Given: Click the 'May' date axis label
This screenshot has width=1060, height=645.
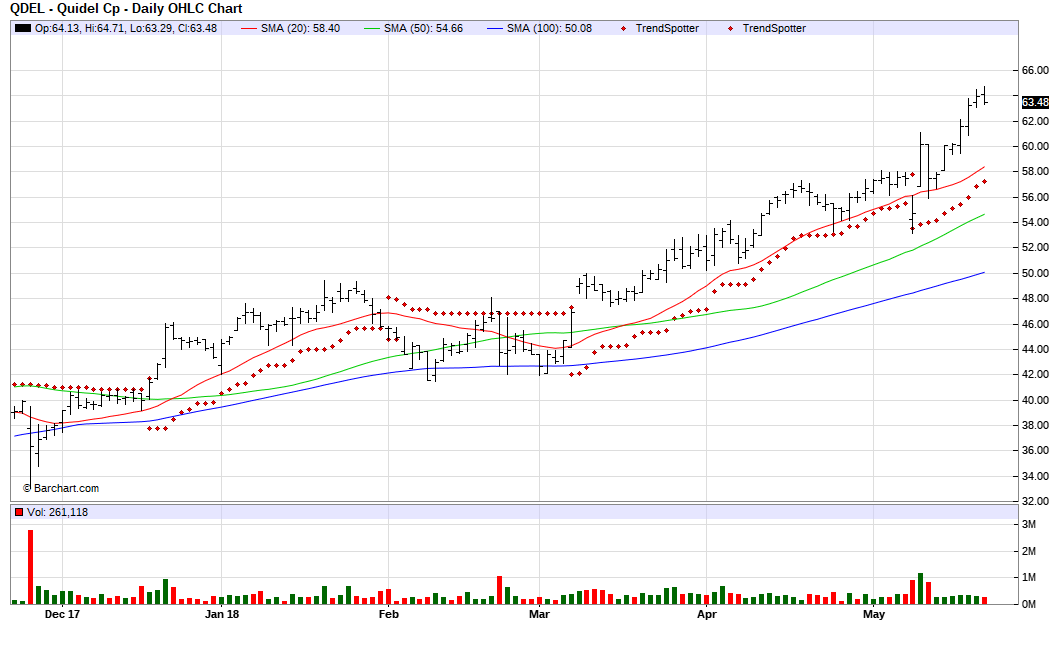Looking at the screenshot, I should point(873,615).
